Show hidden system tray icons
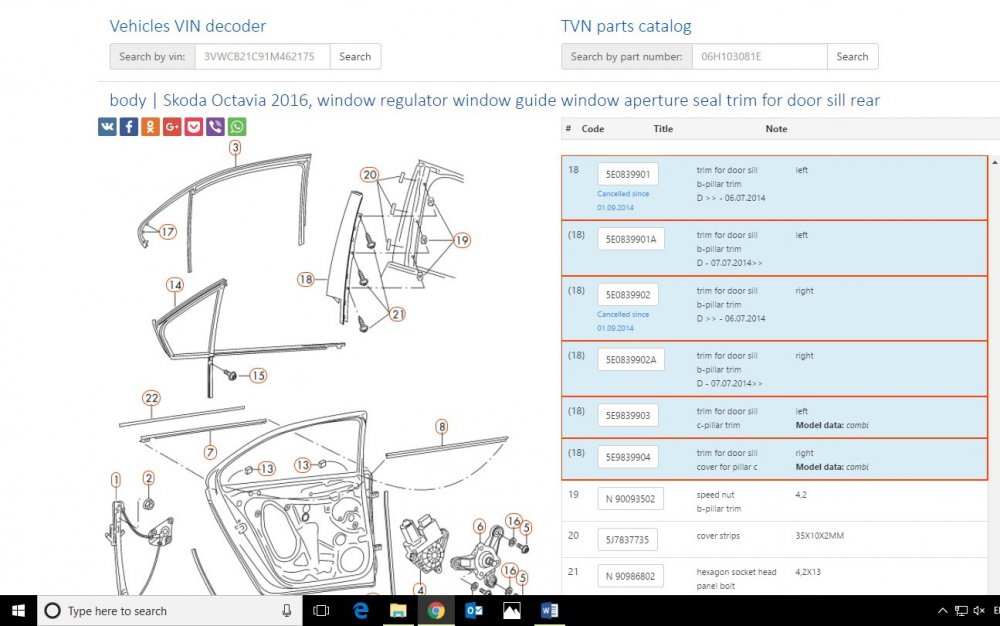Image resolution: width=1000 pixels, height=626 pixels. (x=943, y=611)
